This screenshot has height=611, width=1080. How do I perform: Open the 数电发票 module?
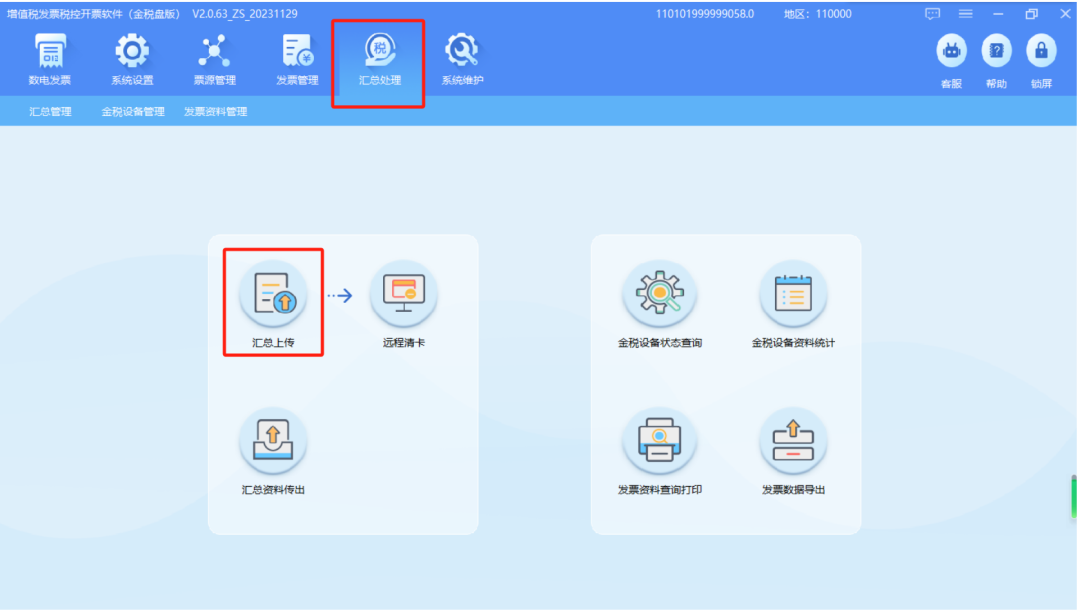pos(50,59)
